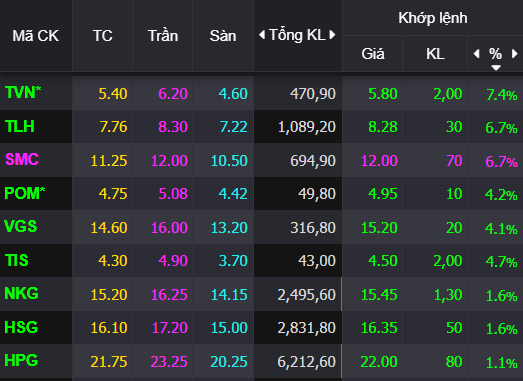Screen dimensions: 523x381
Task: Select TVN reference price 5.40
Action: point(113,94)
